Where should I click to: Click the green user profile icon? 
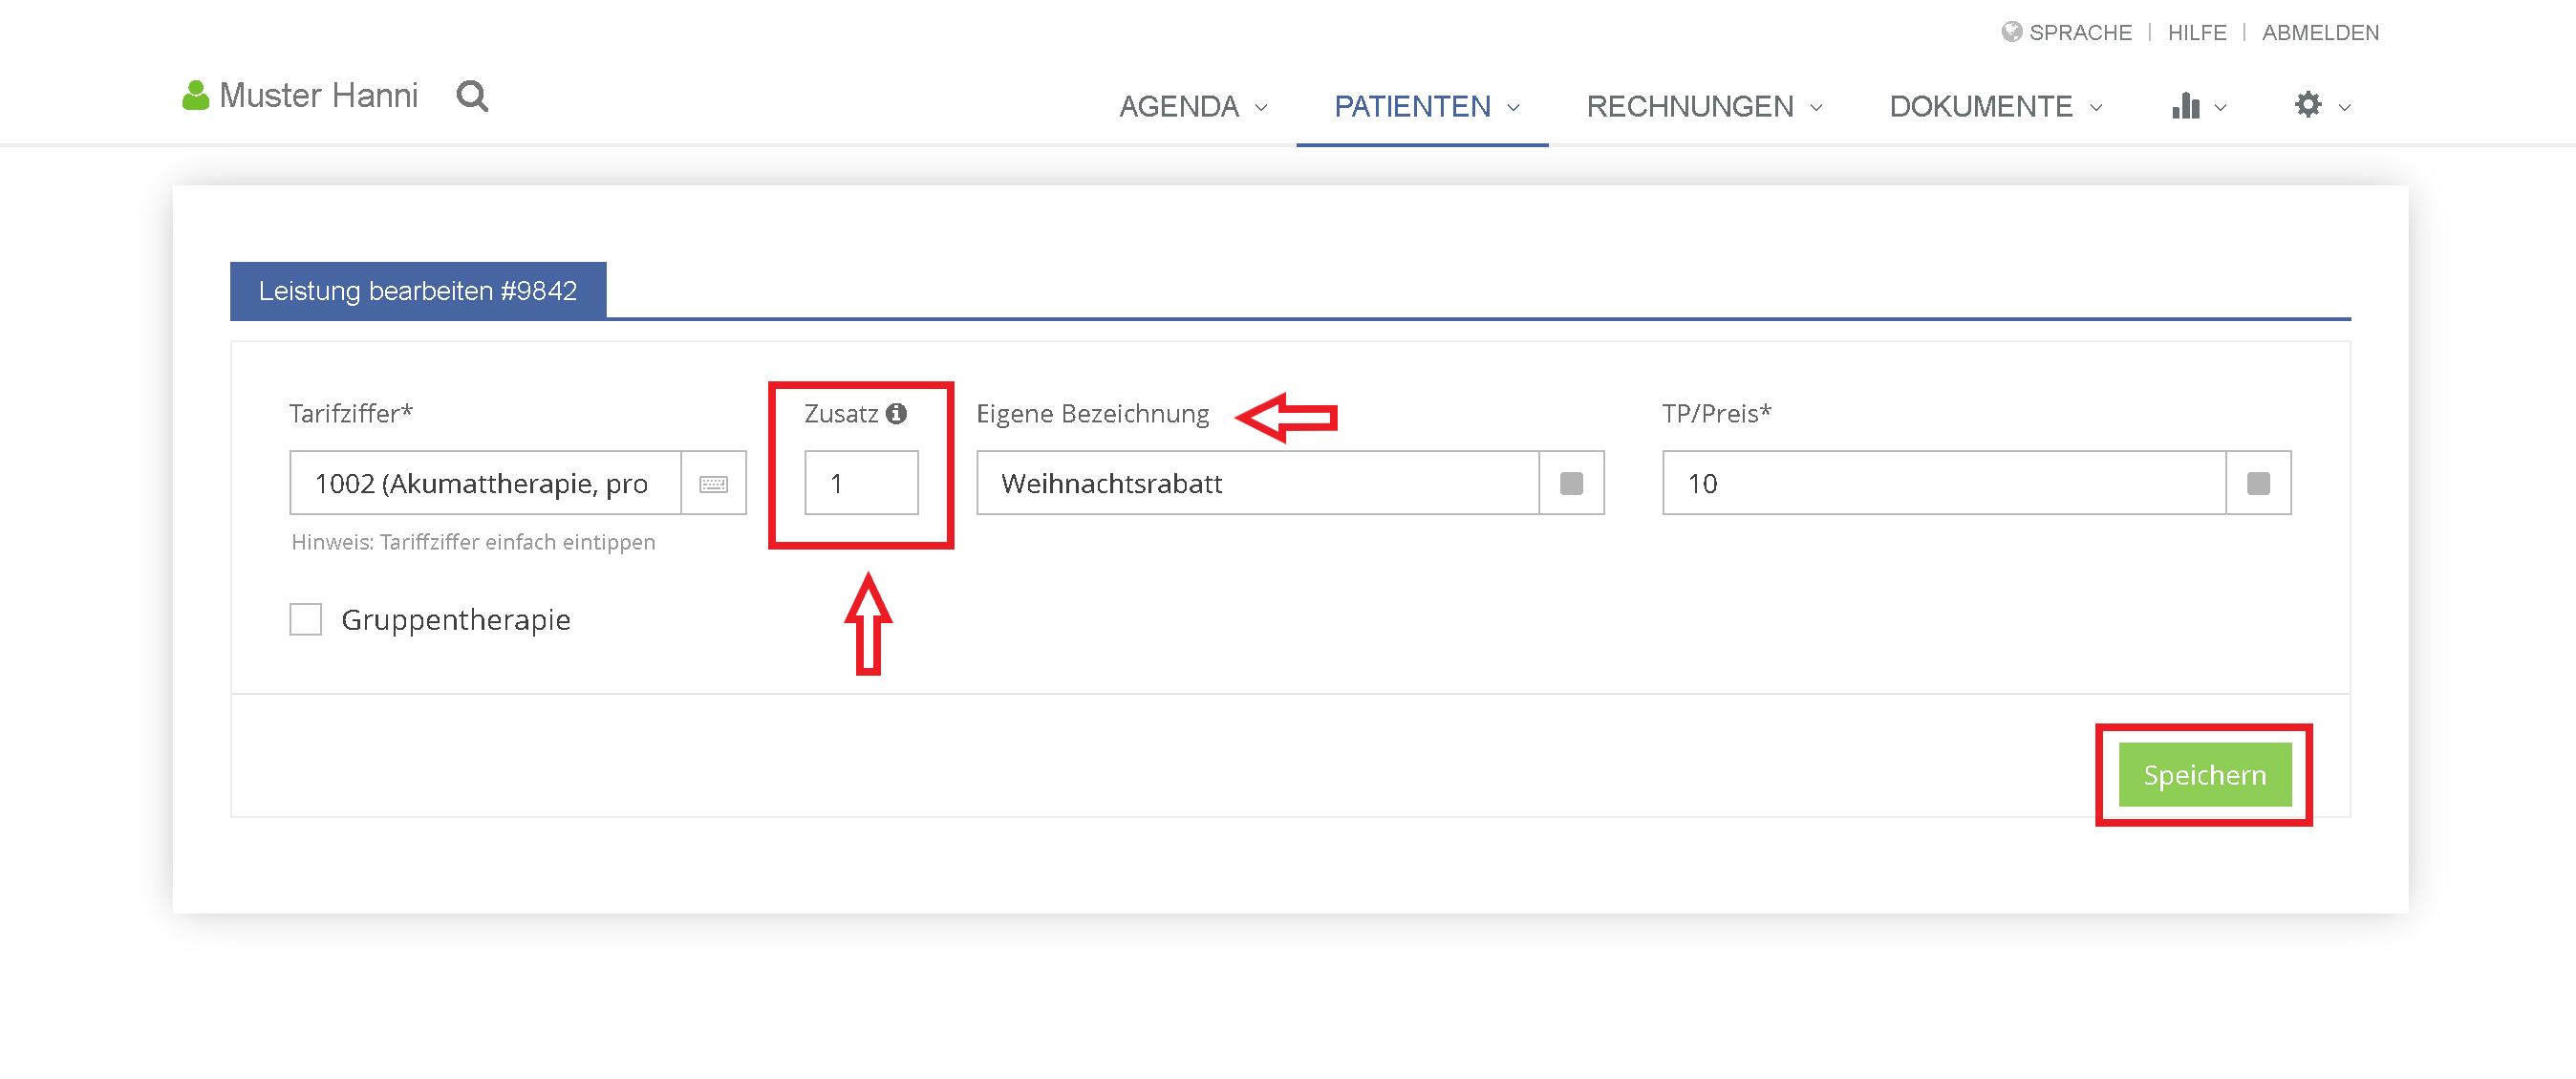click(x=195, y=95)
